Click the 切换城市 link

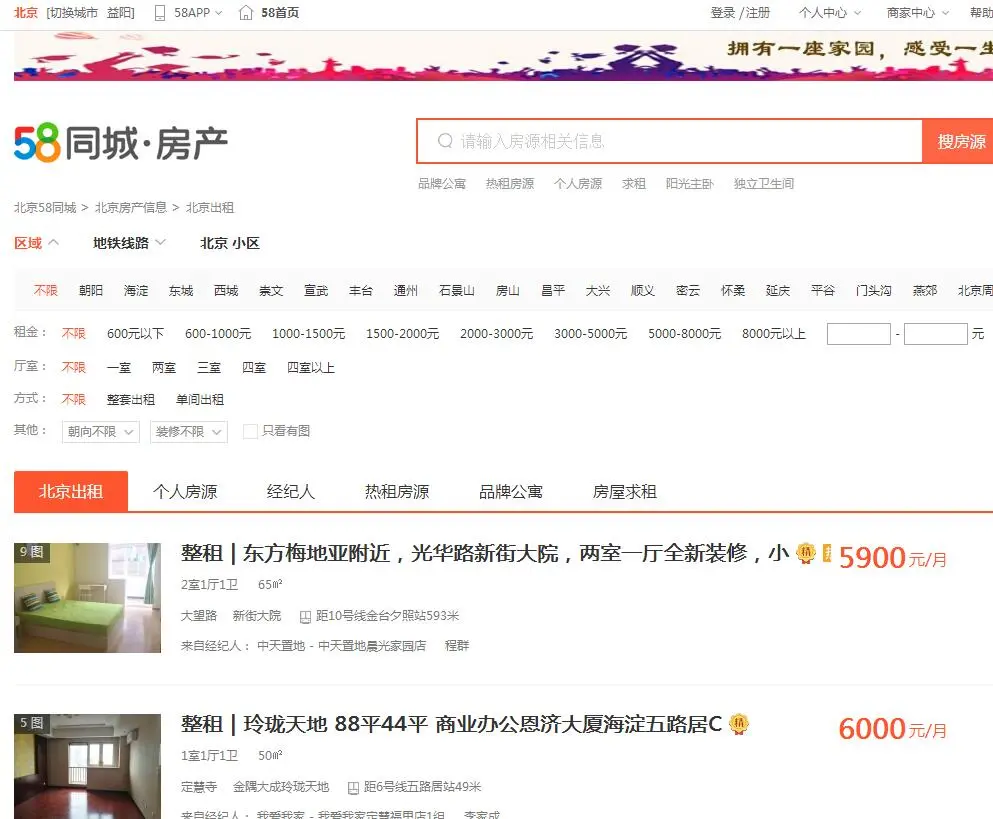pyautogui.click(x=73, y=13)
